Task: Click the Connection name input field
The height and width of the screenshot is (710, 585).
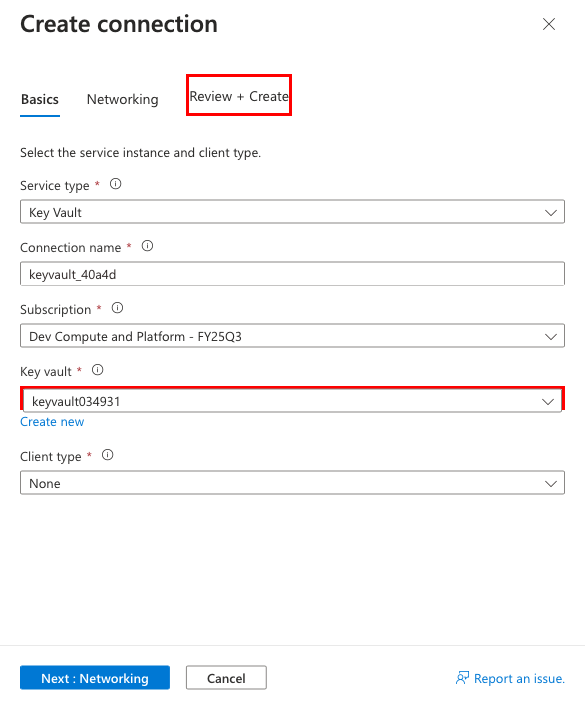Action: coord(292,274)
